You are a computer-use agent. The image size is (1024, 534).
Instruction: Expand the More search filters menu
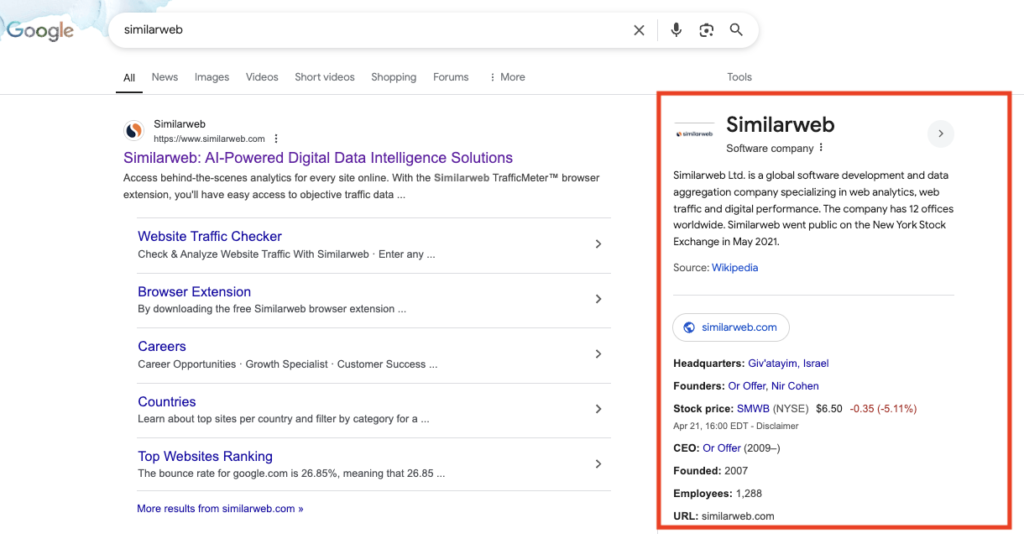tap(507, 77)
